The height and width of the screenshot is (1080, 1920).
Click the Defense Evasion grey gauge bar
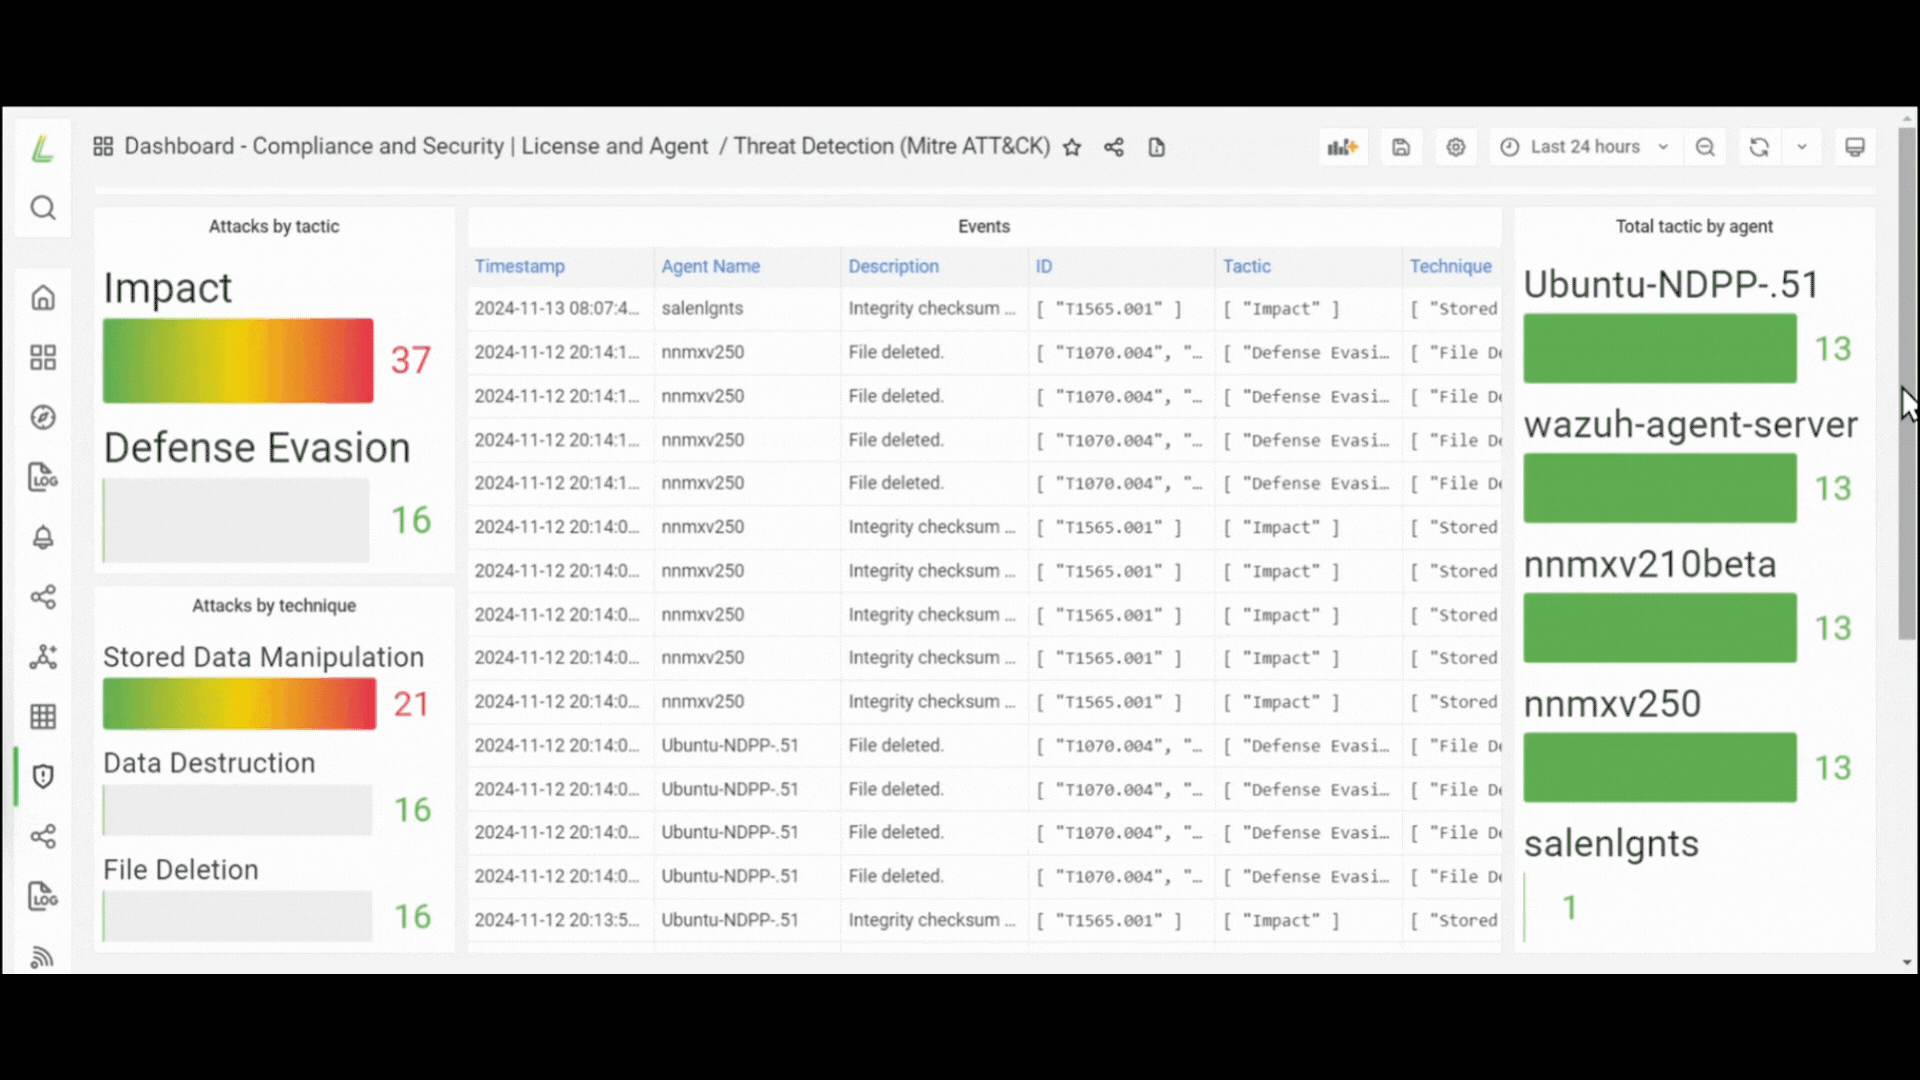coord(236,520)
